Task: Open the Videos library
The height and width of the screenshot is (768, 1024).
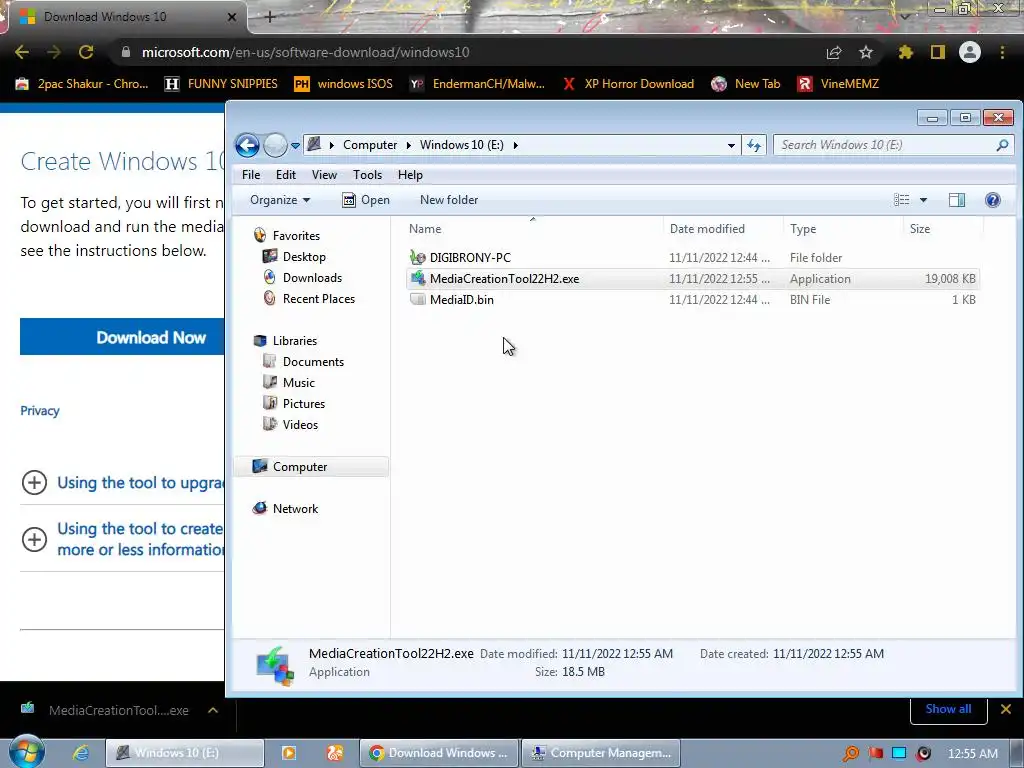Action: tap(300, 424)
